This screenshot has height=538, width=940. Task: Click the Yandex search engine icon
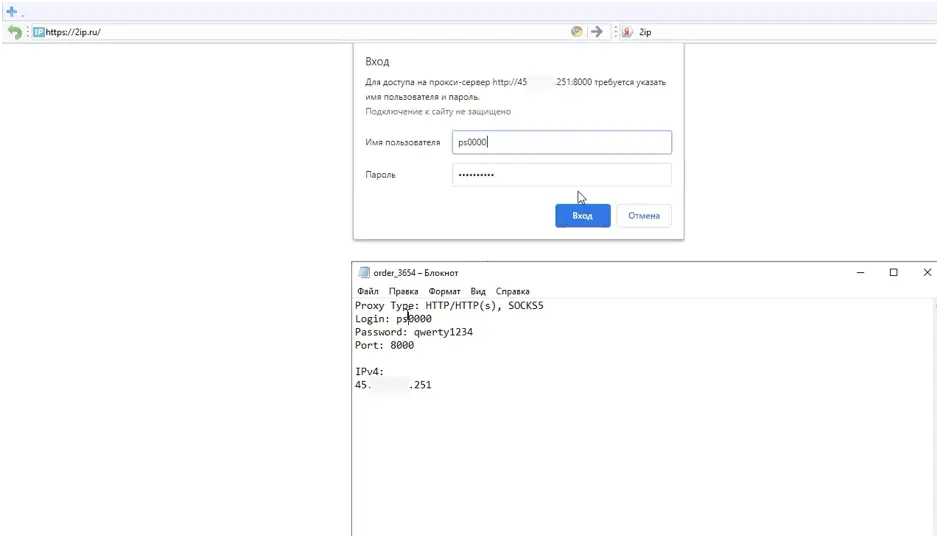(x=627, y=32)
